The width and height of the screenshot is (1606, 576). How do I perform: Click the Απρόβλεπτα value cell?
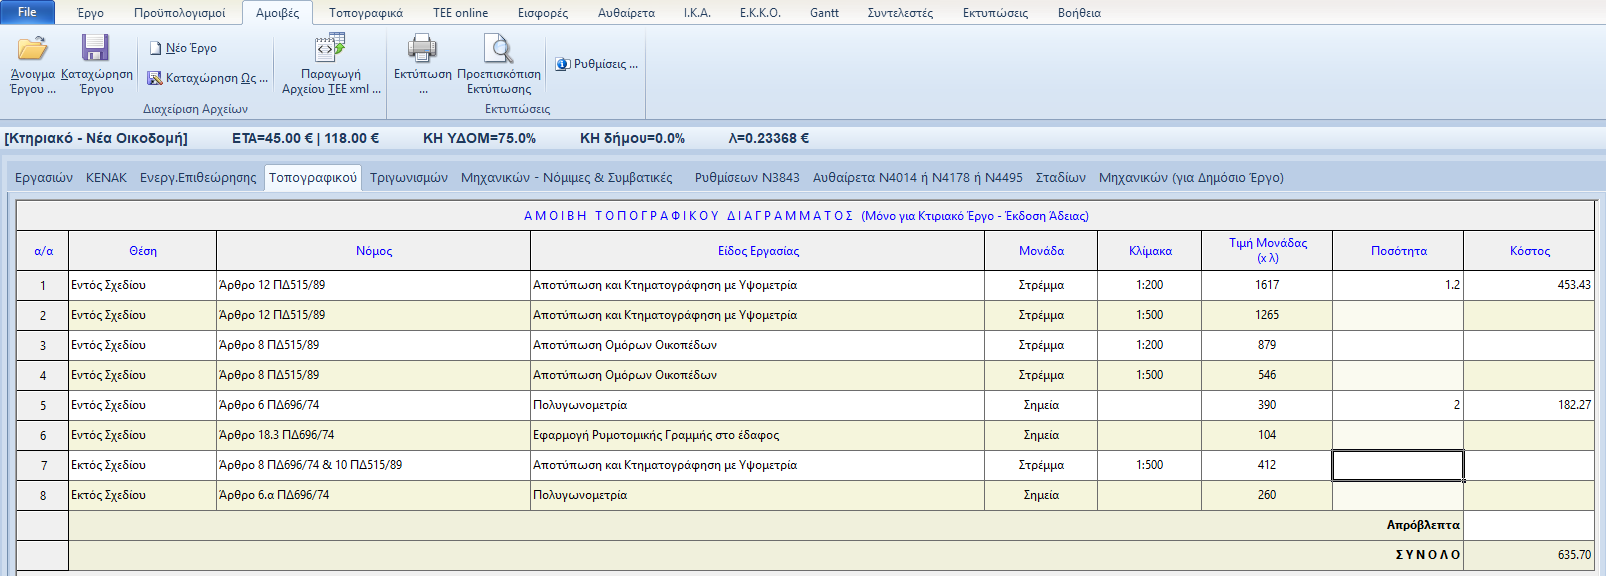tap(1528, 525)
